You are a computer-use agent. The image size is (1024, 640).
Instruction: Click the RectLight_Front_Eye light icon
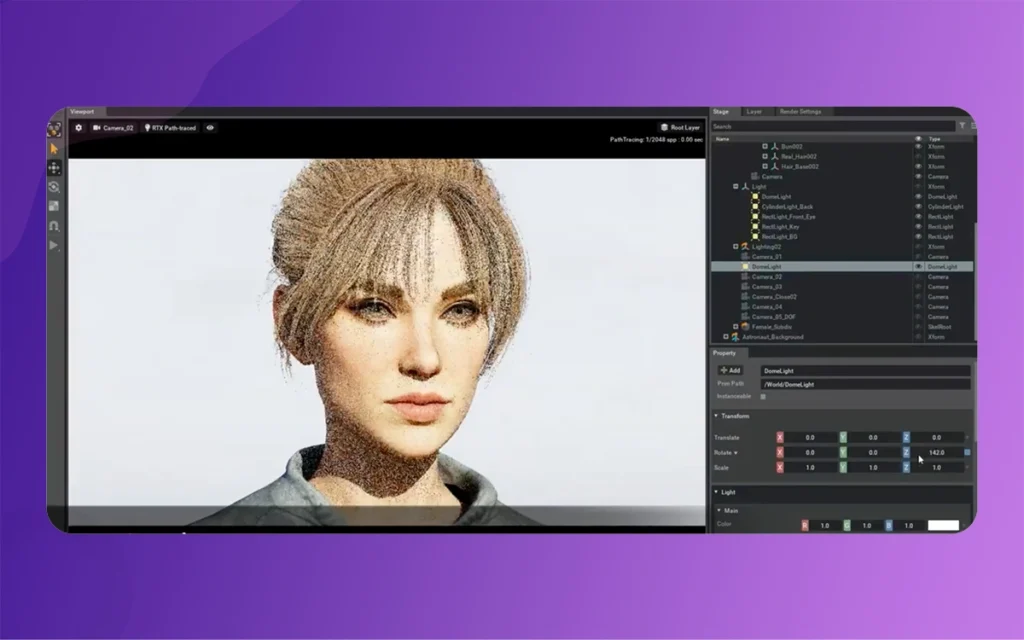755,217
